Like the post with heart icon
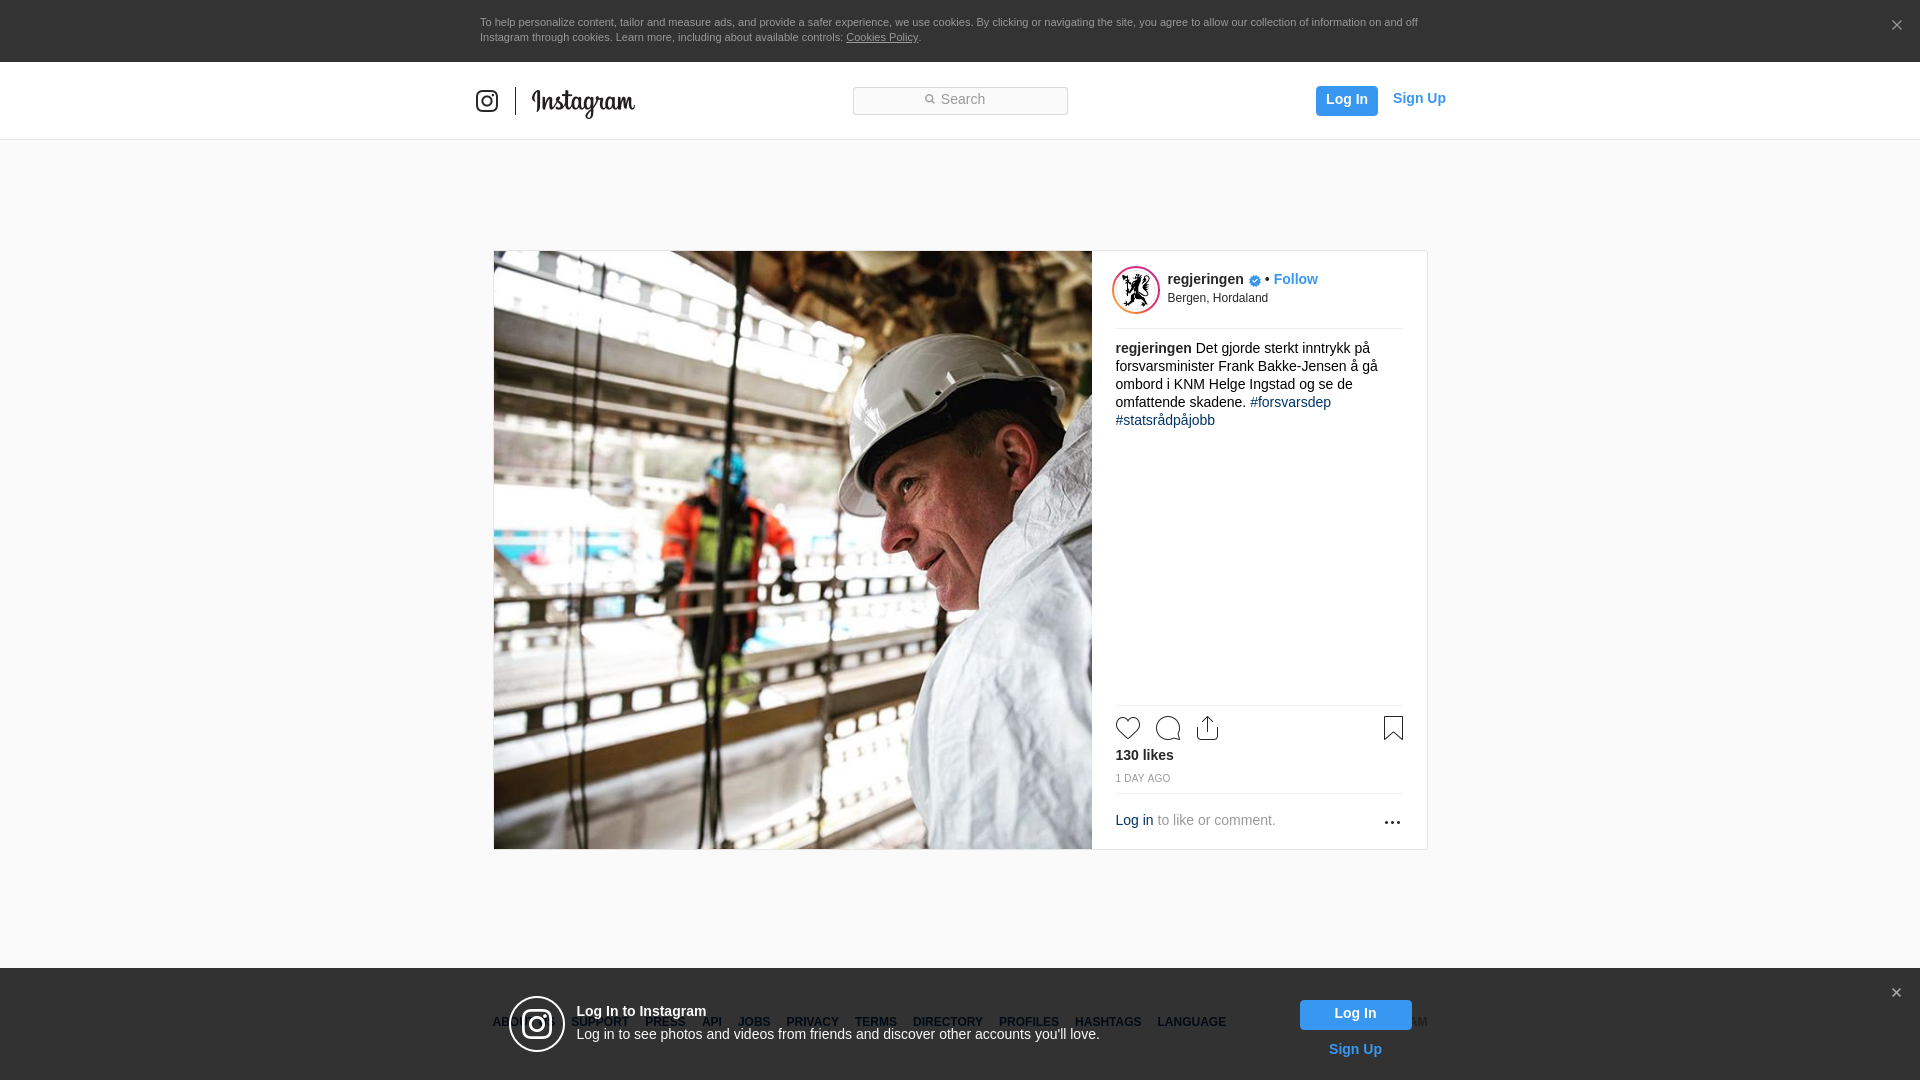Viewport: 1920px width, 1080px height. (1128, 728)
